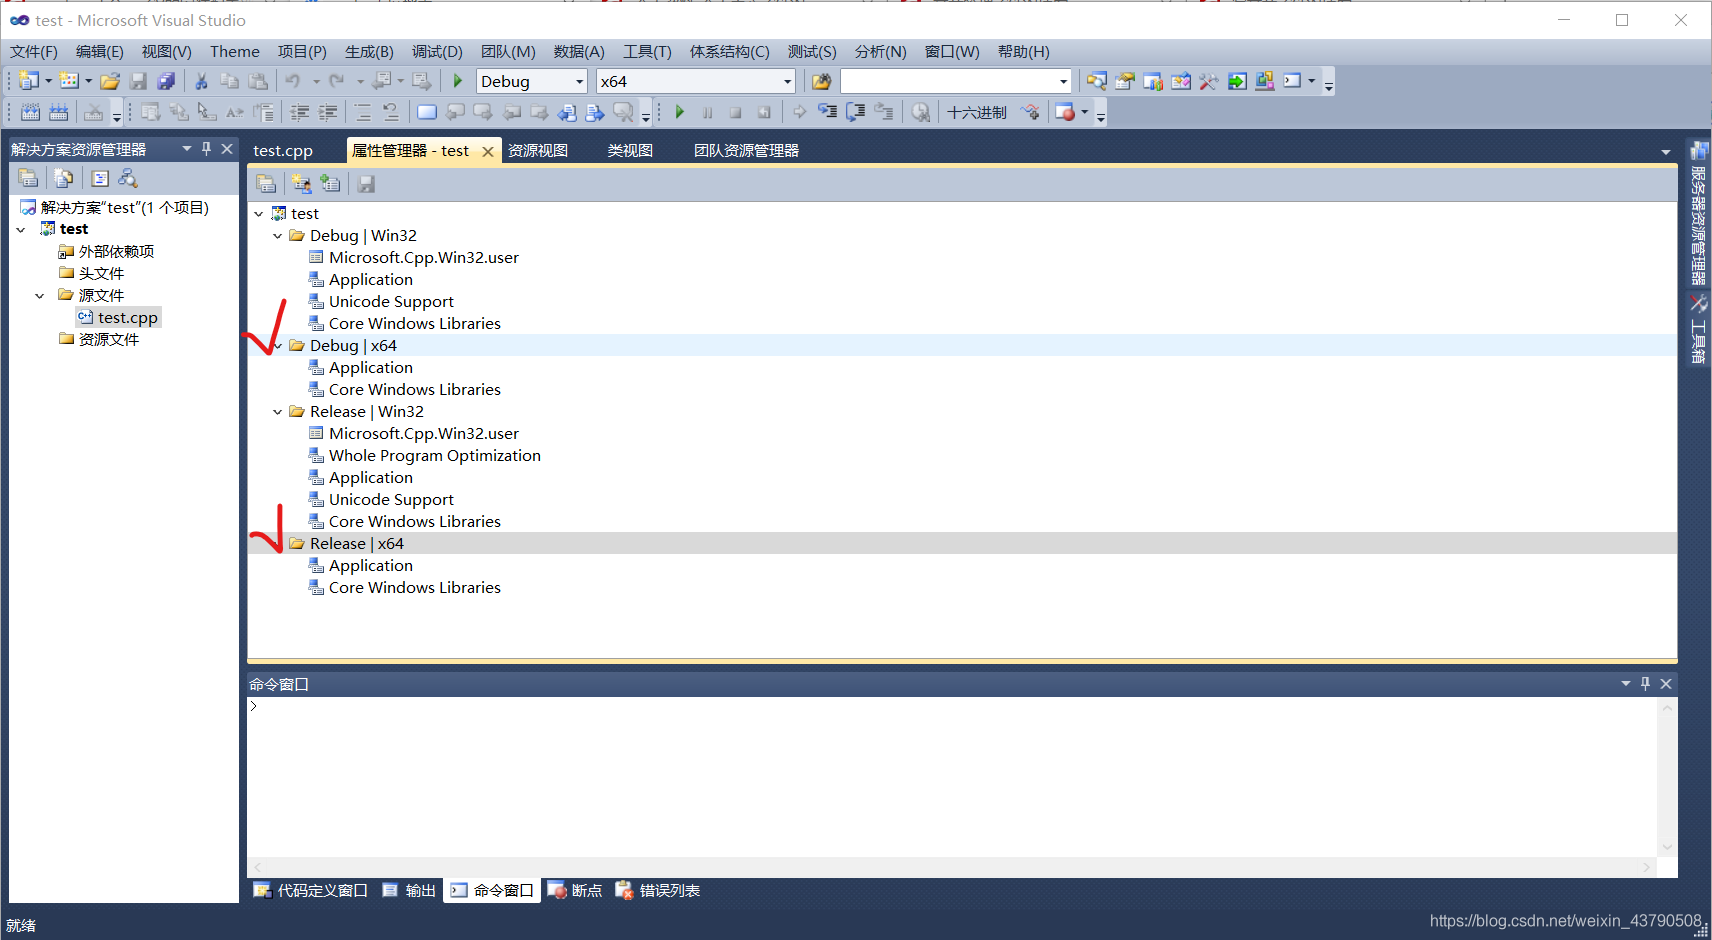Viewport: 1712px width, 940px height.
Task: Toggle the 十六进制 hexadecimal display button
Action: click(x=977, y=112)
